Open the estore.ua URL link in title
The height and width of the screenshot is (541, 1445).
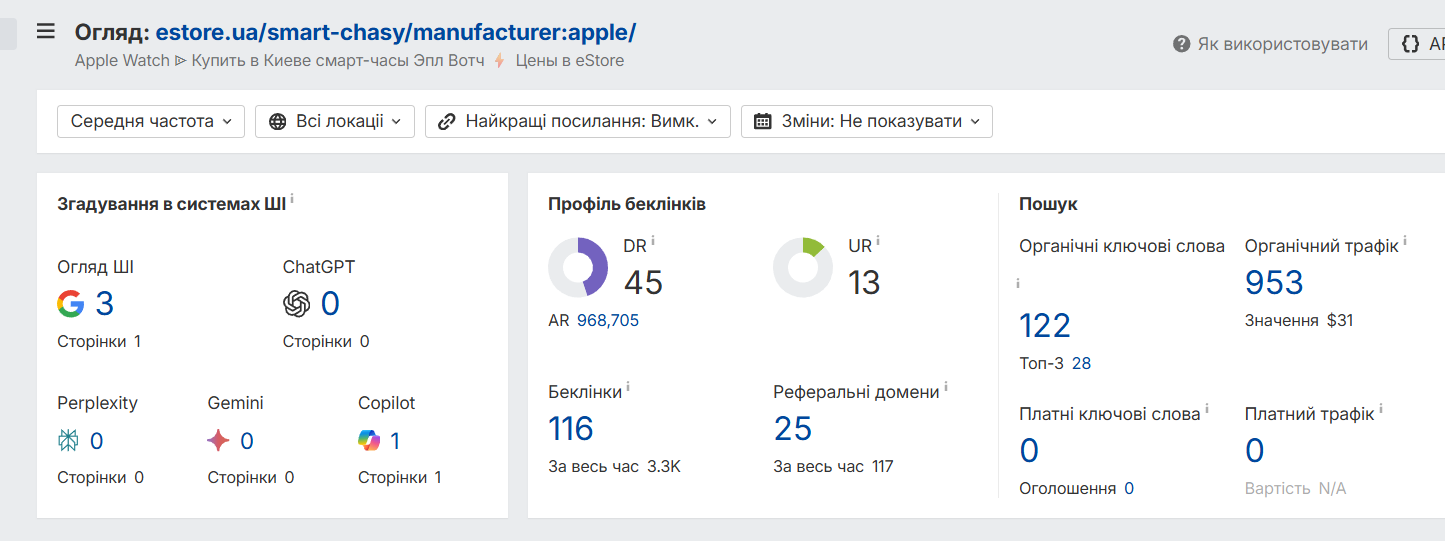395,32
